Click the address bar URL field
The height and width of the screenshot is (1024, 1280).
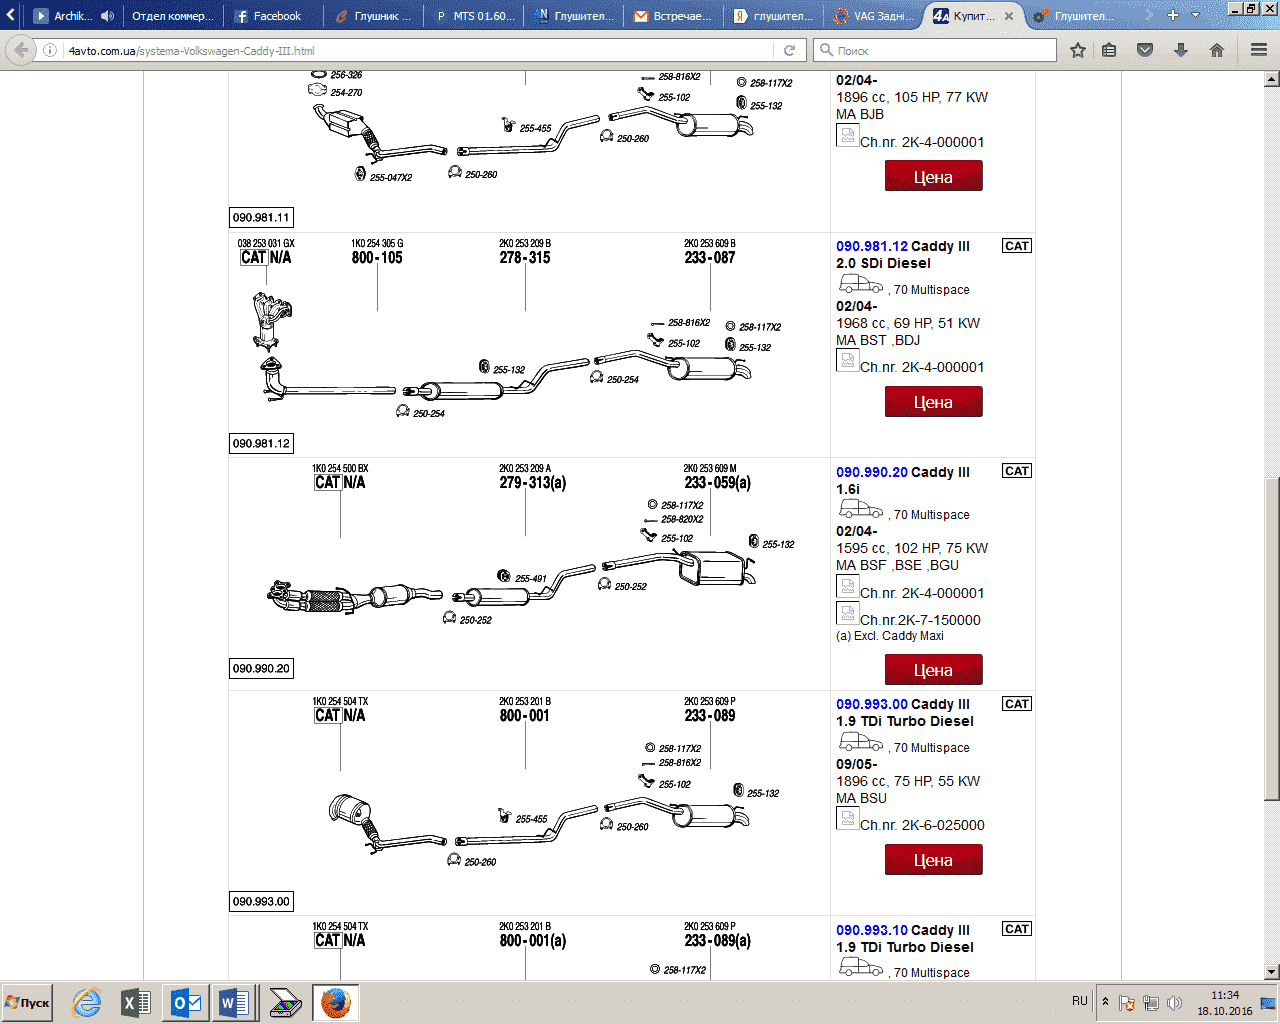(x=418, y=50)
